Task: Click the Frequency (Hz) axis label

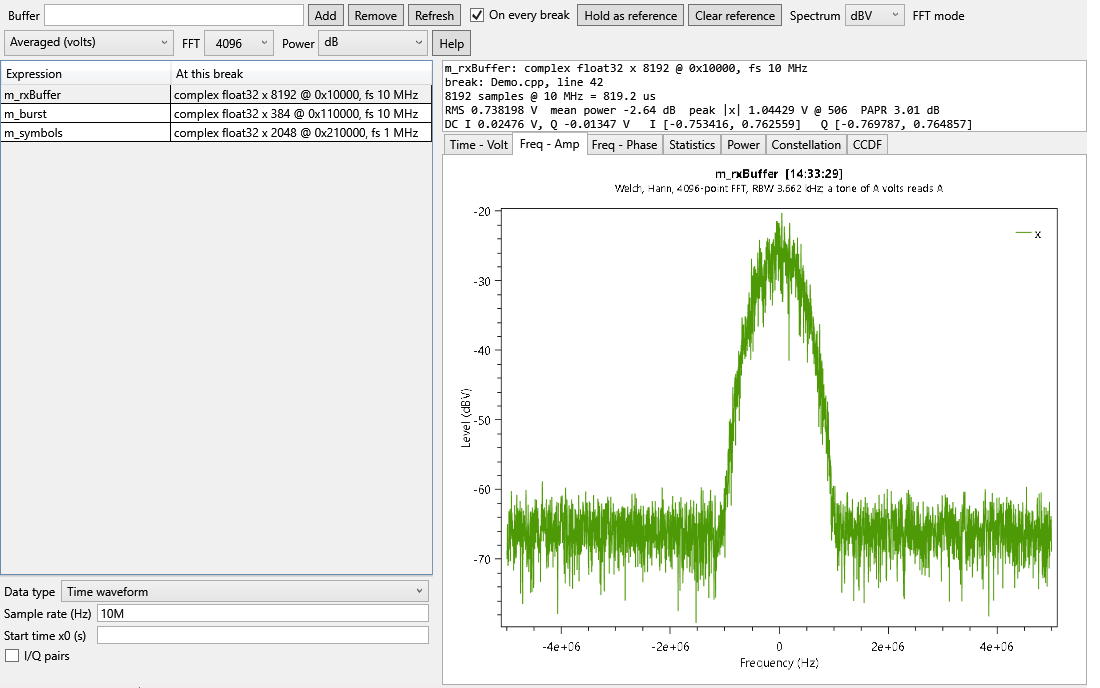Action: (779, 663)
